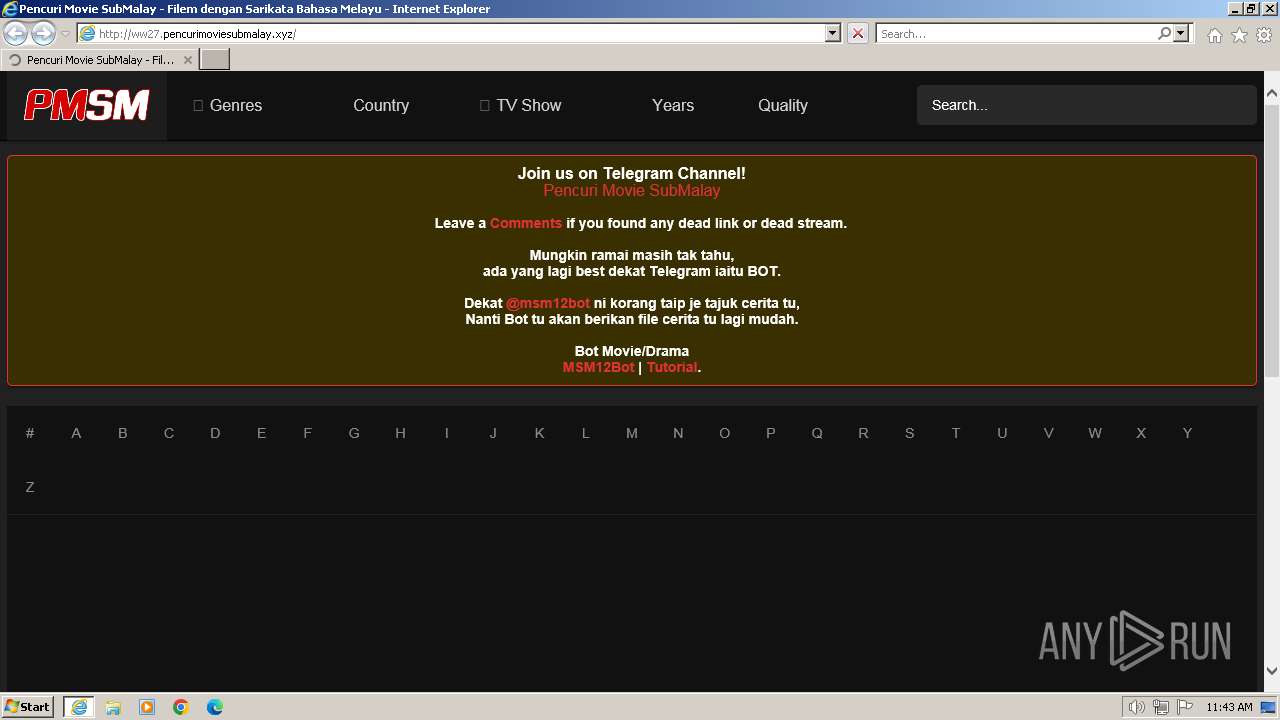Go back with the browser Back arrow

tap(16, 34)
